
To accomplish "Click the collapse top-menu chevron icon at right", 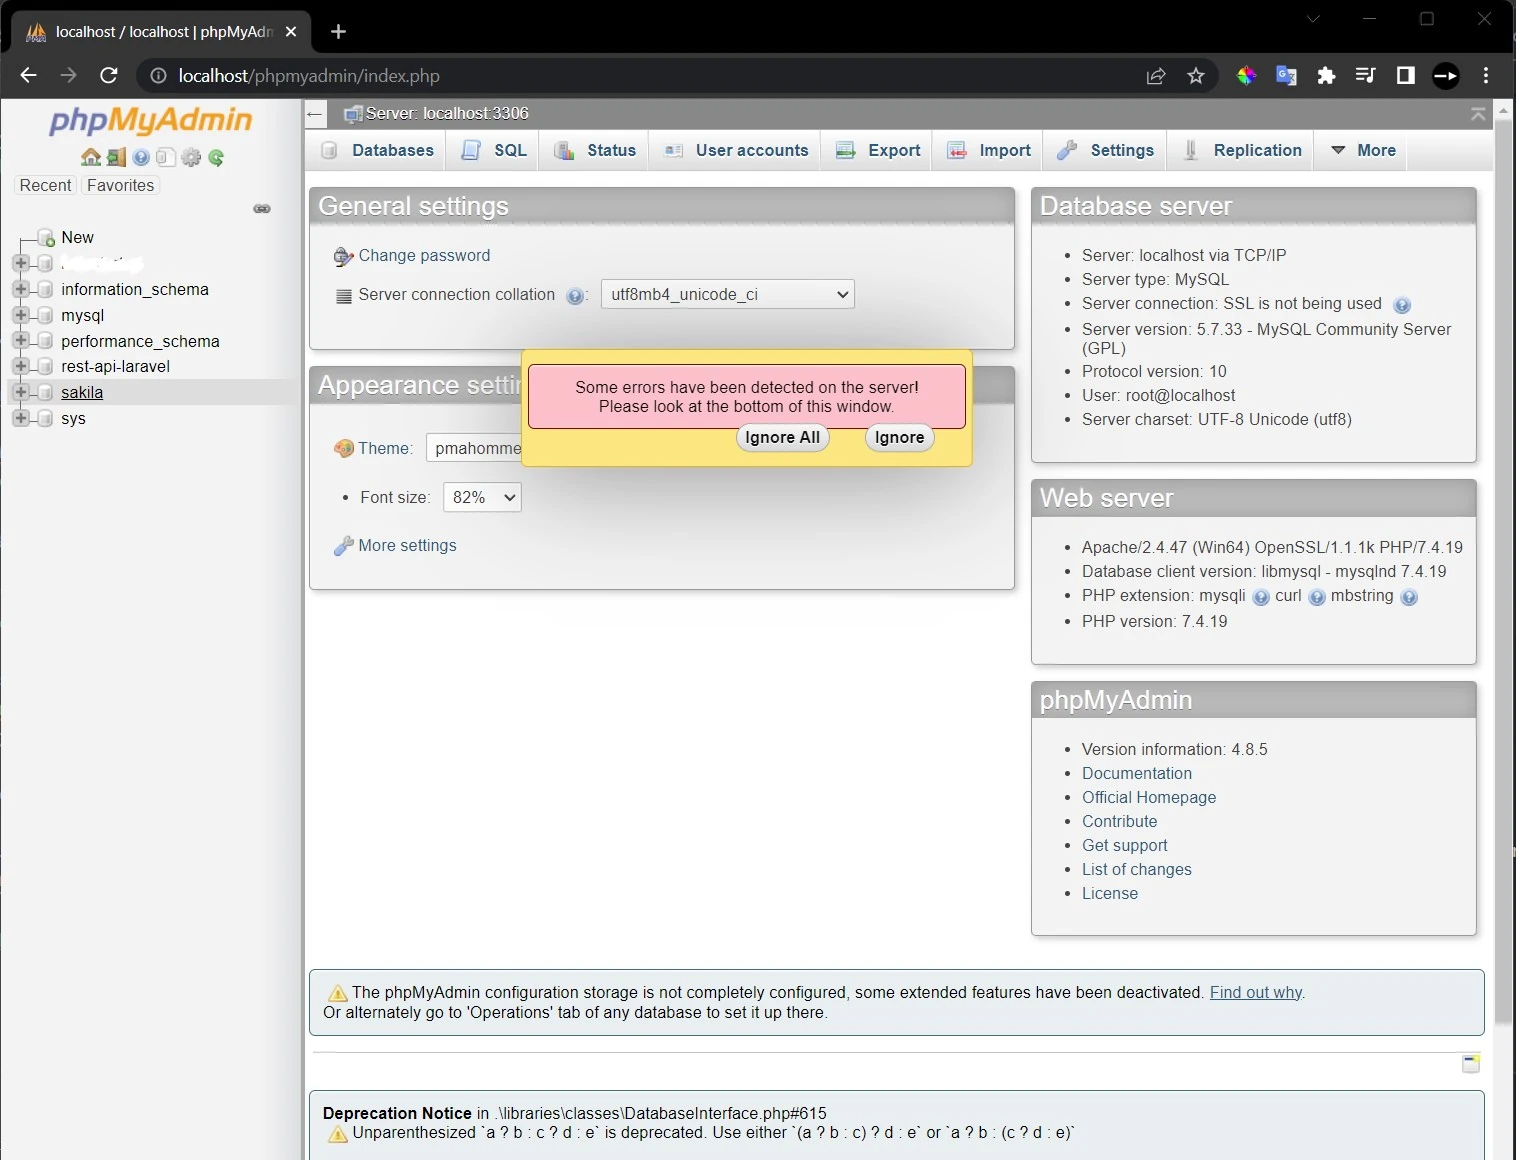I will point(1478,114).
